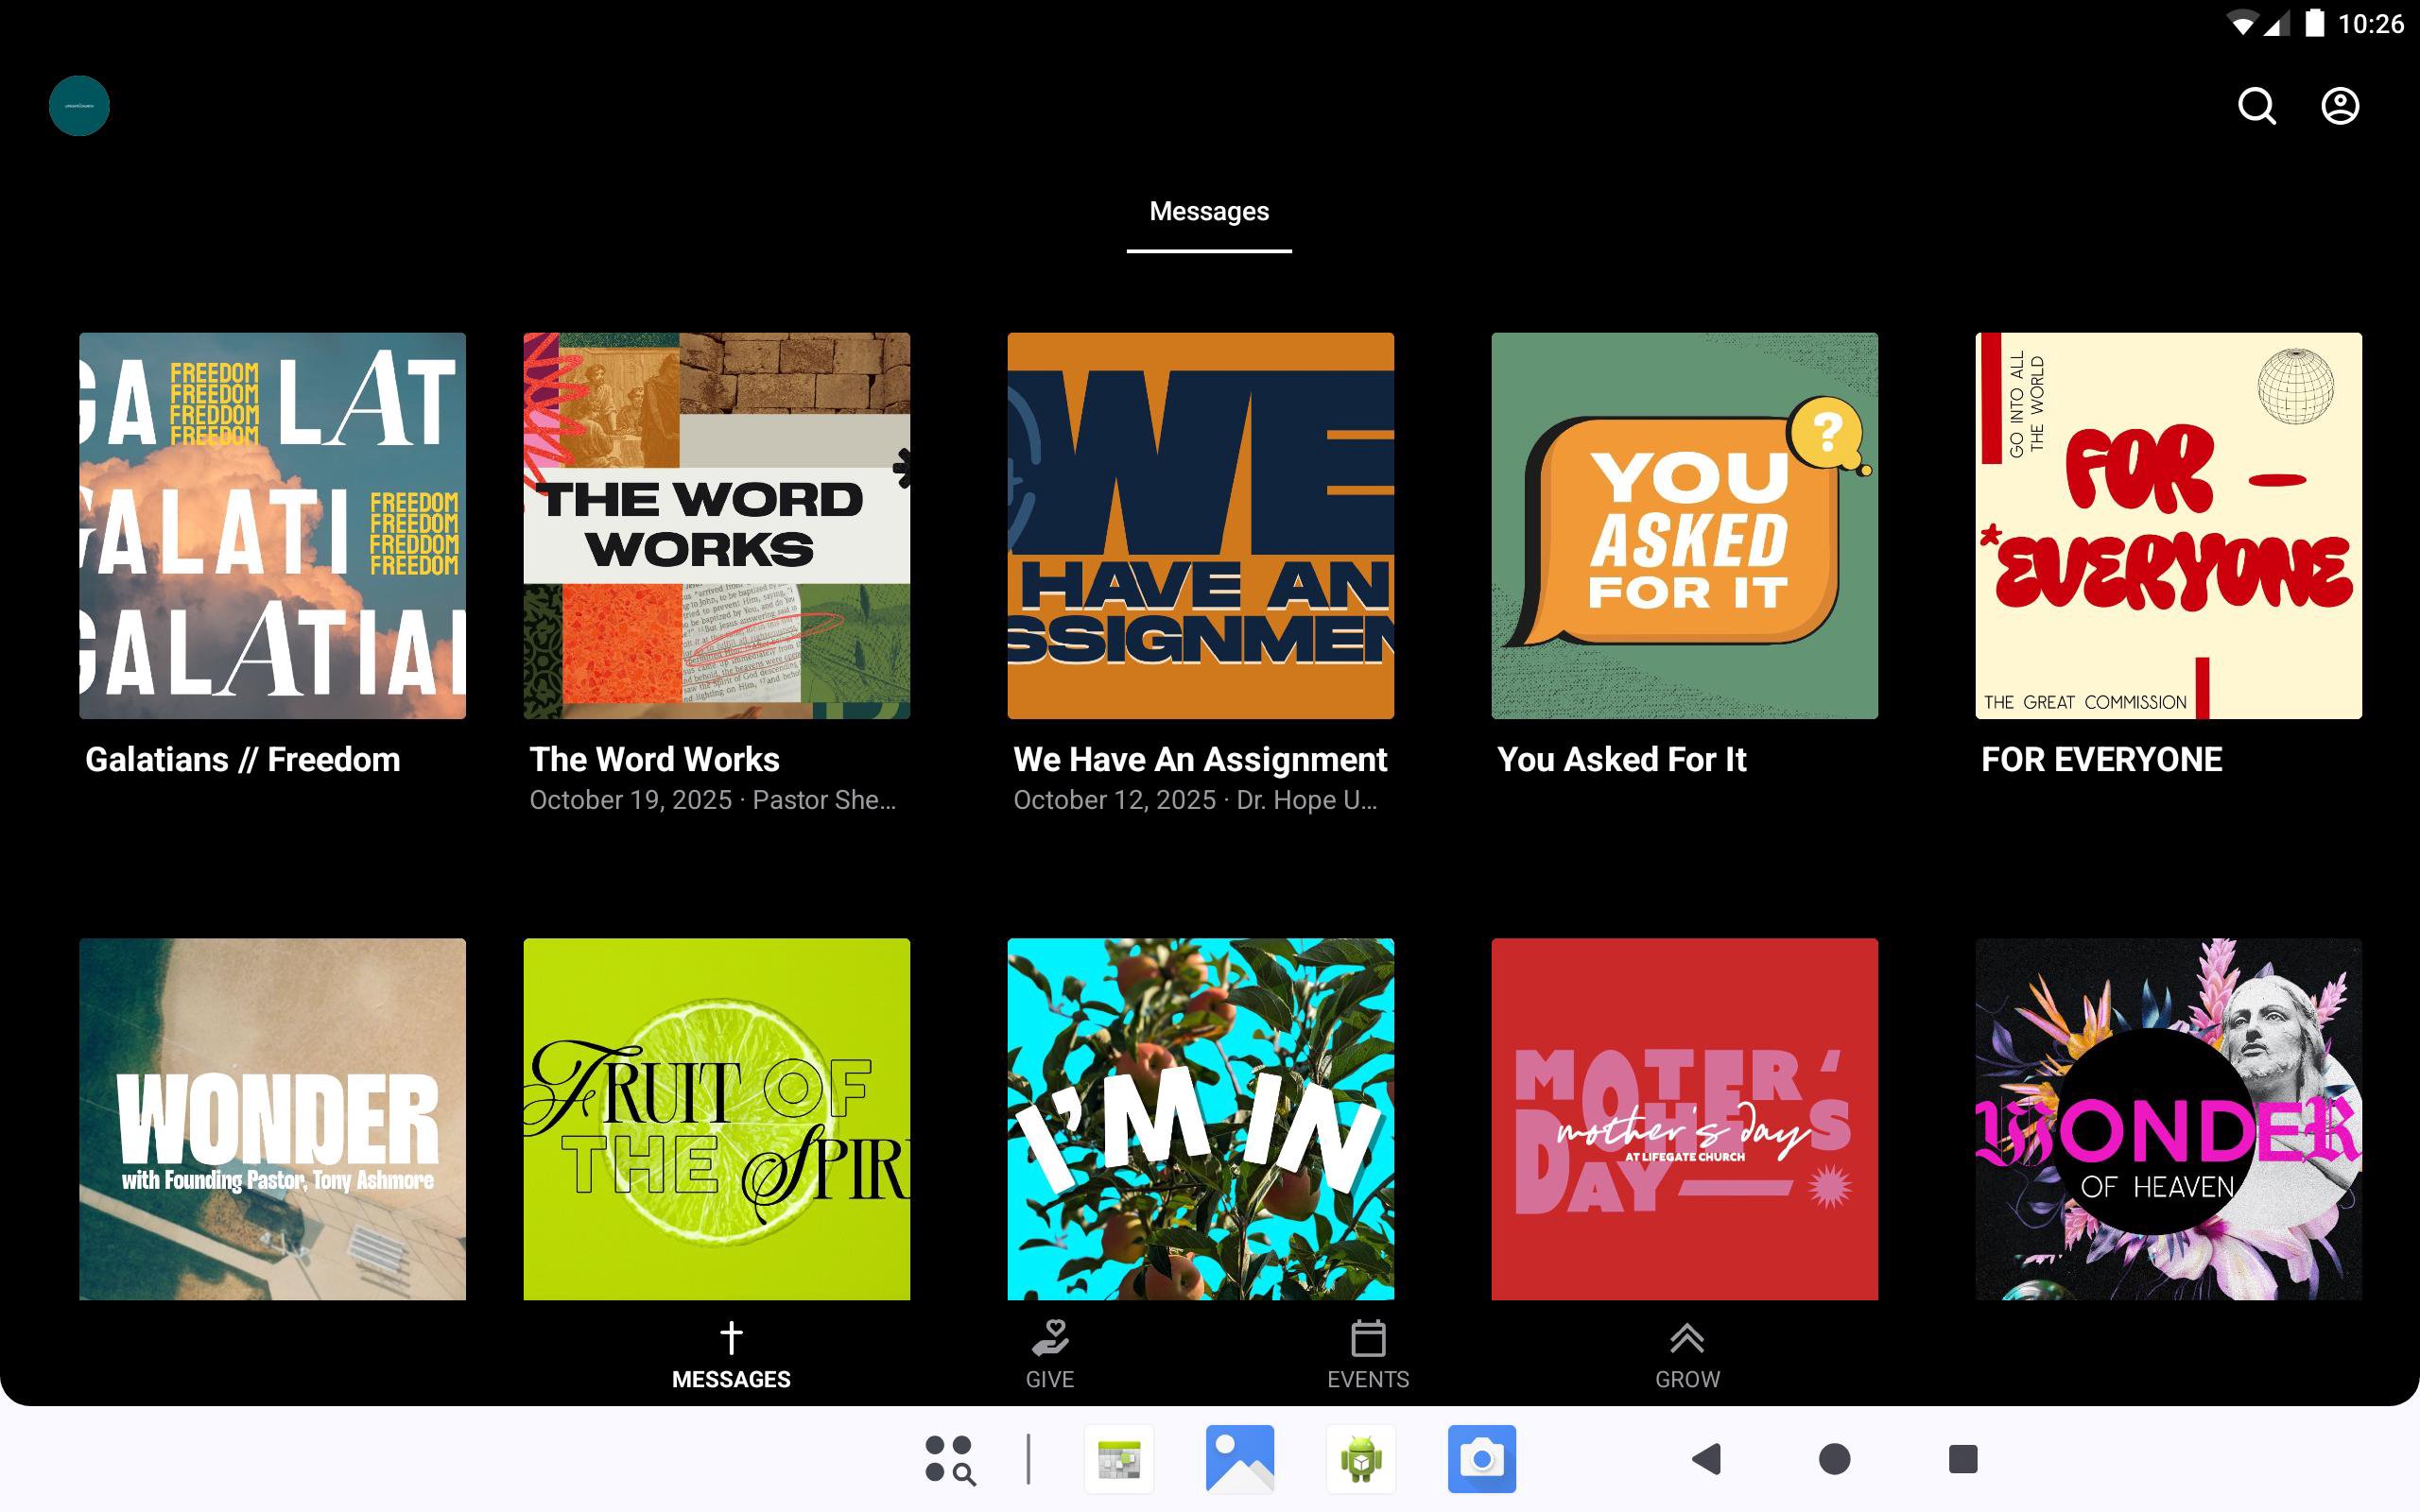Open the FOR EVERYONE series artwork

point(2168,526)
